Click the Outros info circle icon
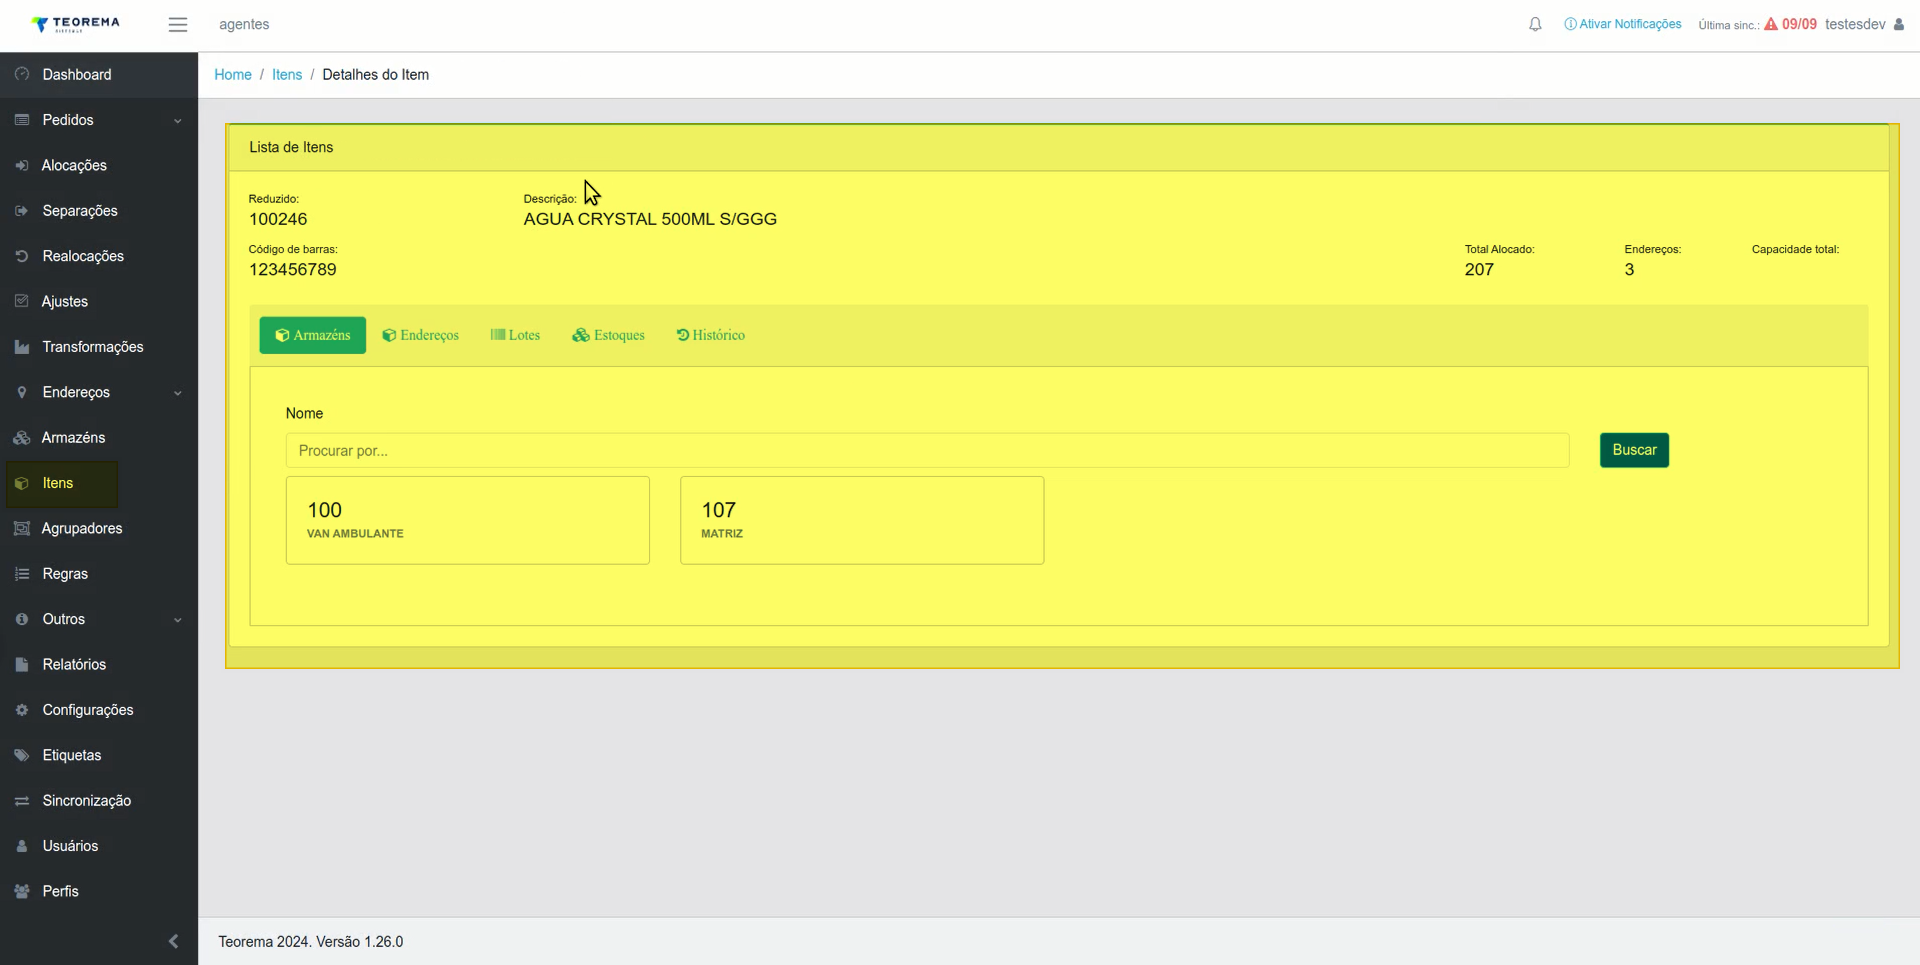This screenshot has width=1920, height=965. pos(22,619)
